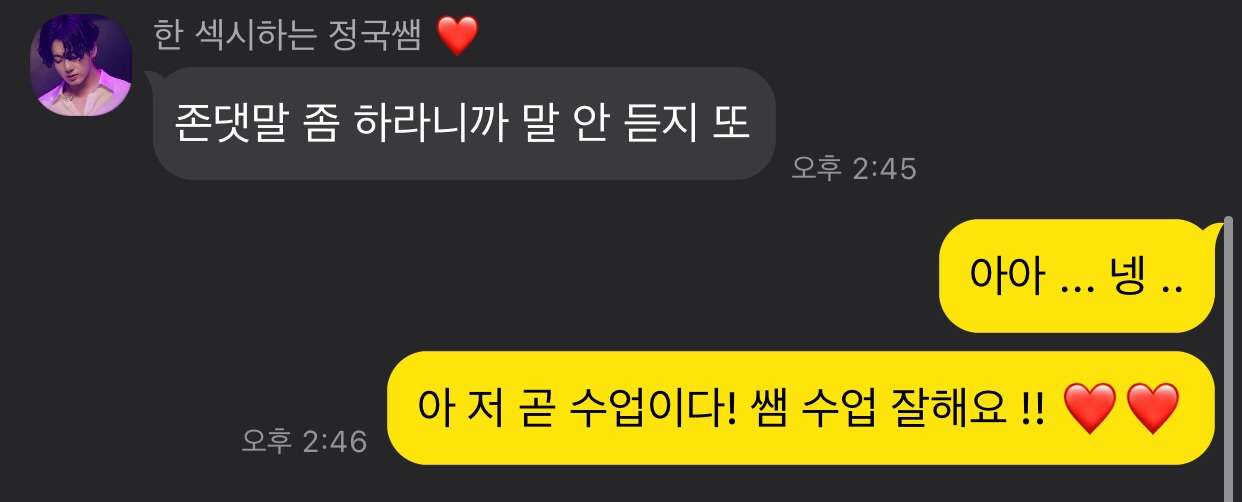Select the yellow bubble 아아 ... 넹 ..
Image resolution: width=1242 pixels, height=502 pixels.
1076,276
